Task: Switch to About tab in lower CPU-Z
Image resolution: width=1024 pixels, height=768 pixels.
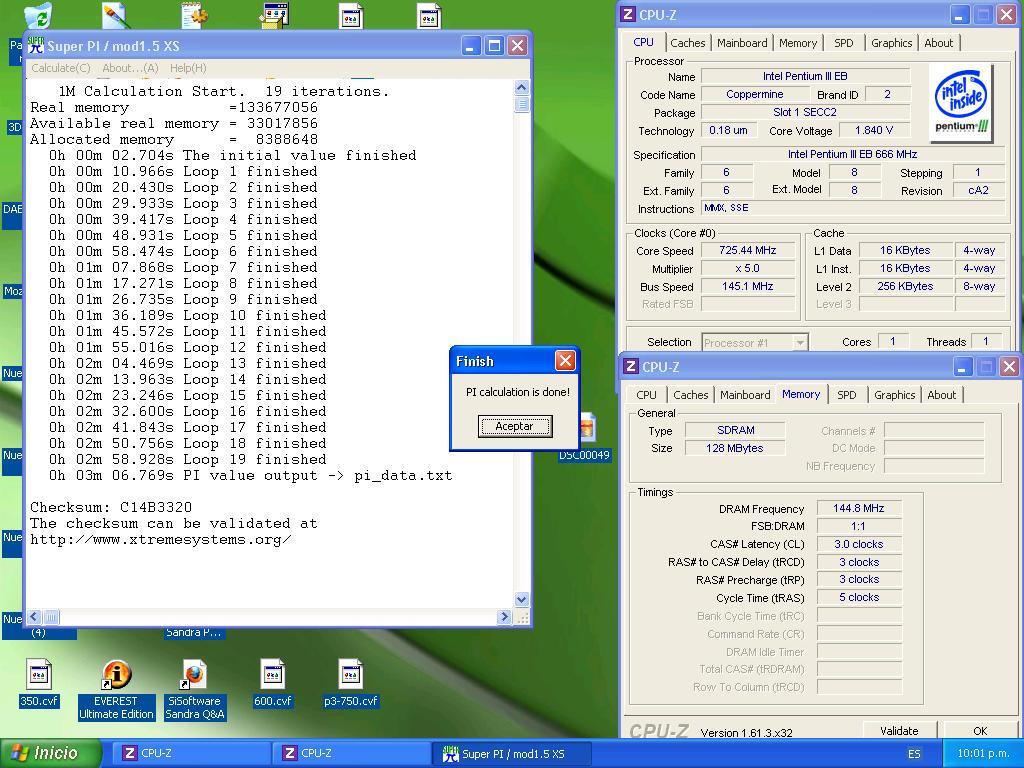Action: point(941,395)
